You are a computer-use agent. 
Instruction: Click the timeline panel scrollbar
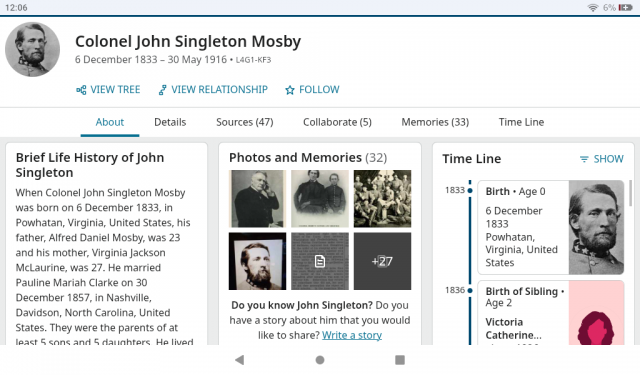[631, 193]
